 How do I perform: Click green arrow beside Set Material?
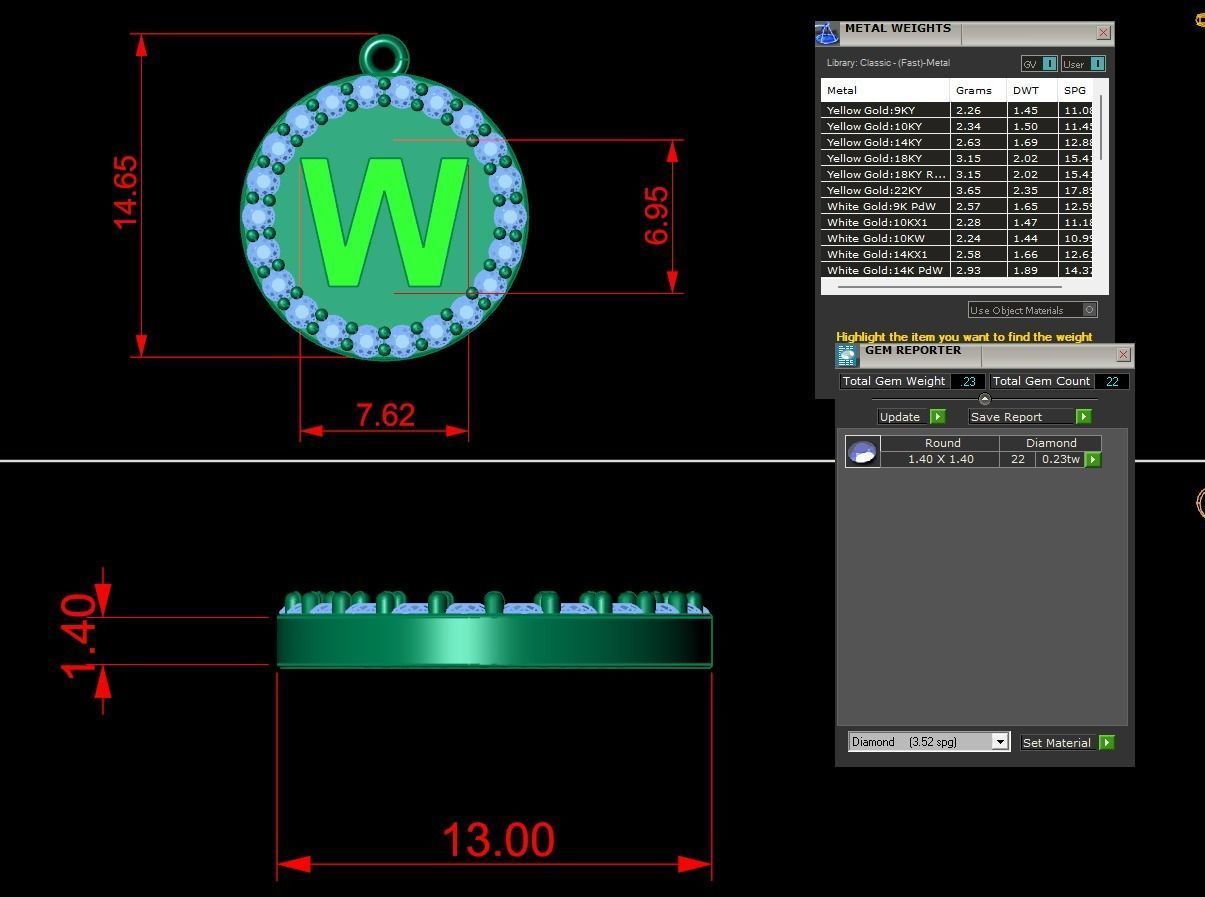coord(1106,742)
